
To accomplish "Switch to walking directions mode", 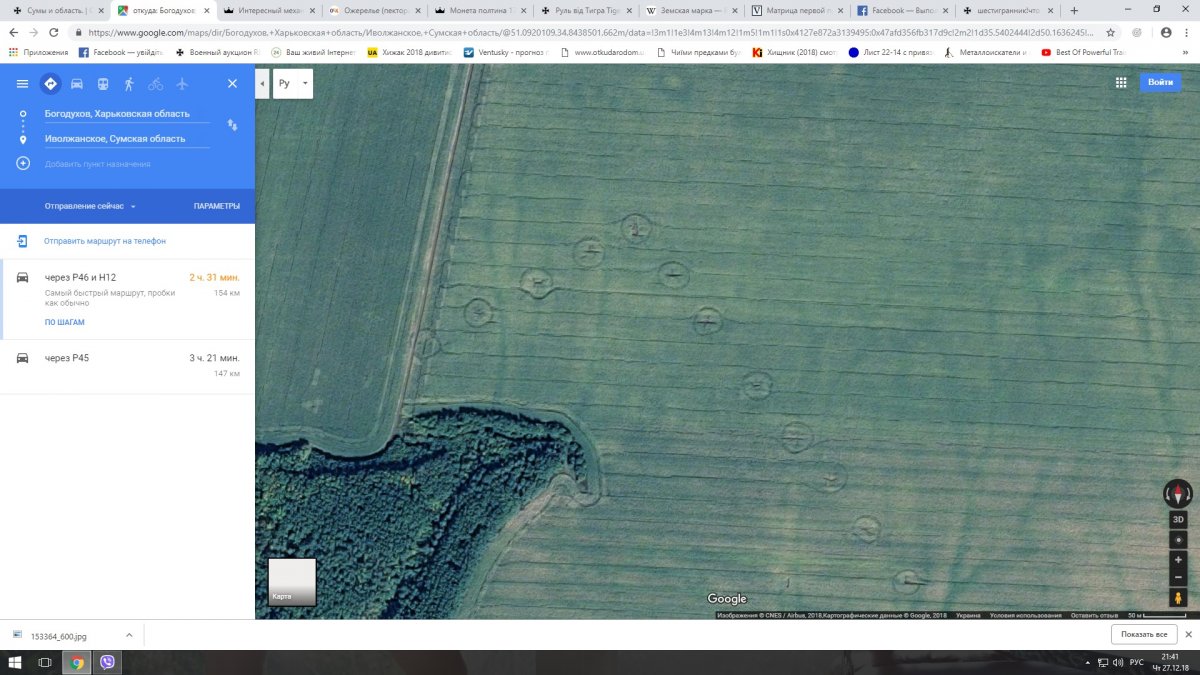I will point(129,84).
